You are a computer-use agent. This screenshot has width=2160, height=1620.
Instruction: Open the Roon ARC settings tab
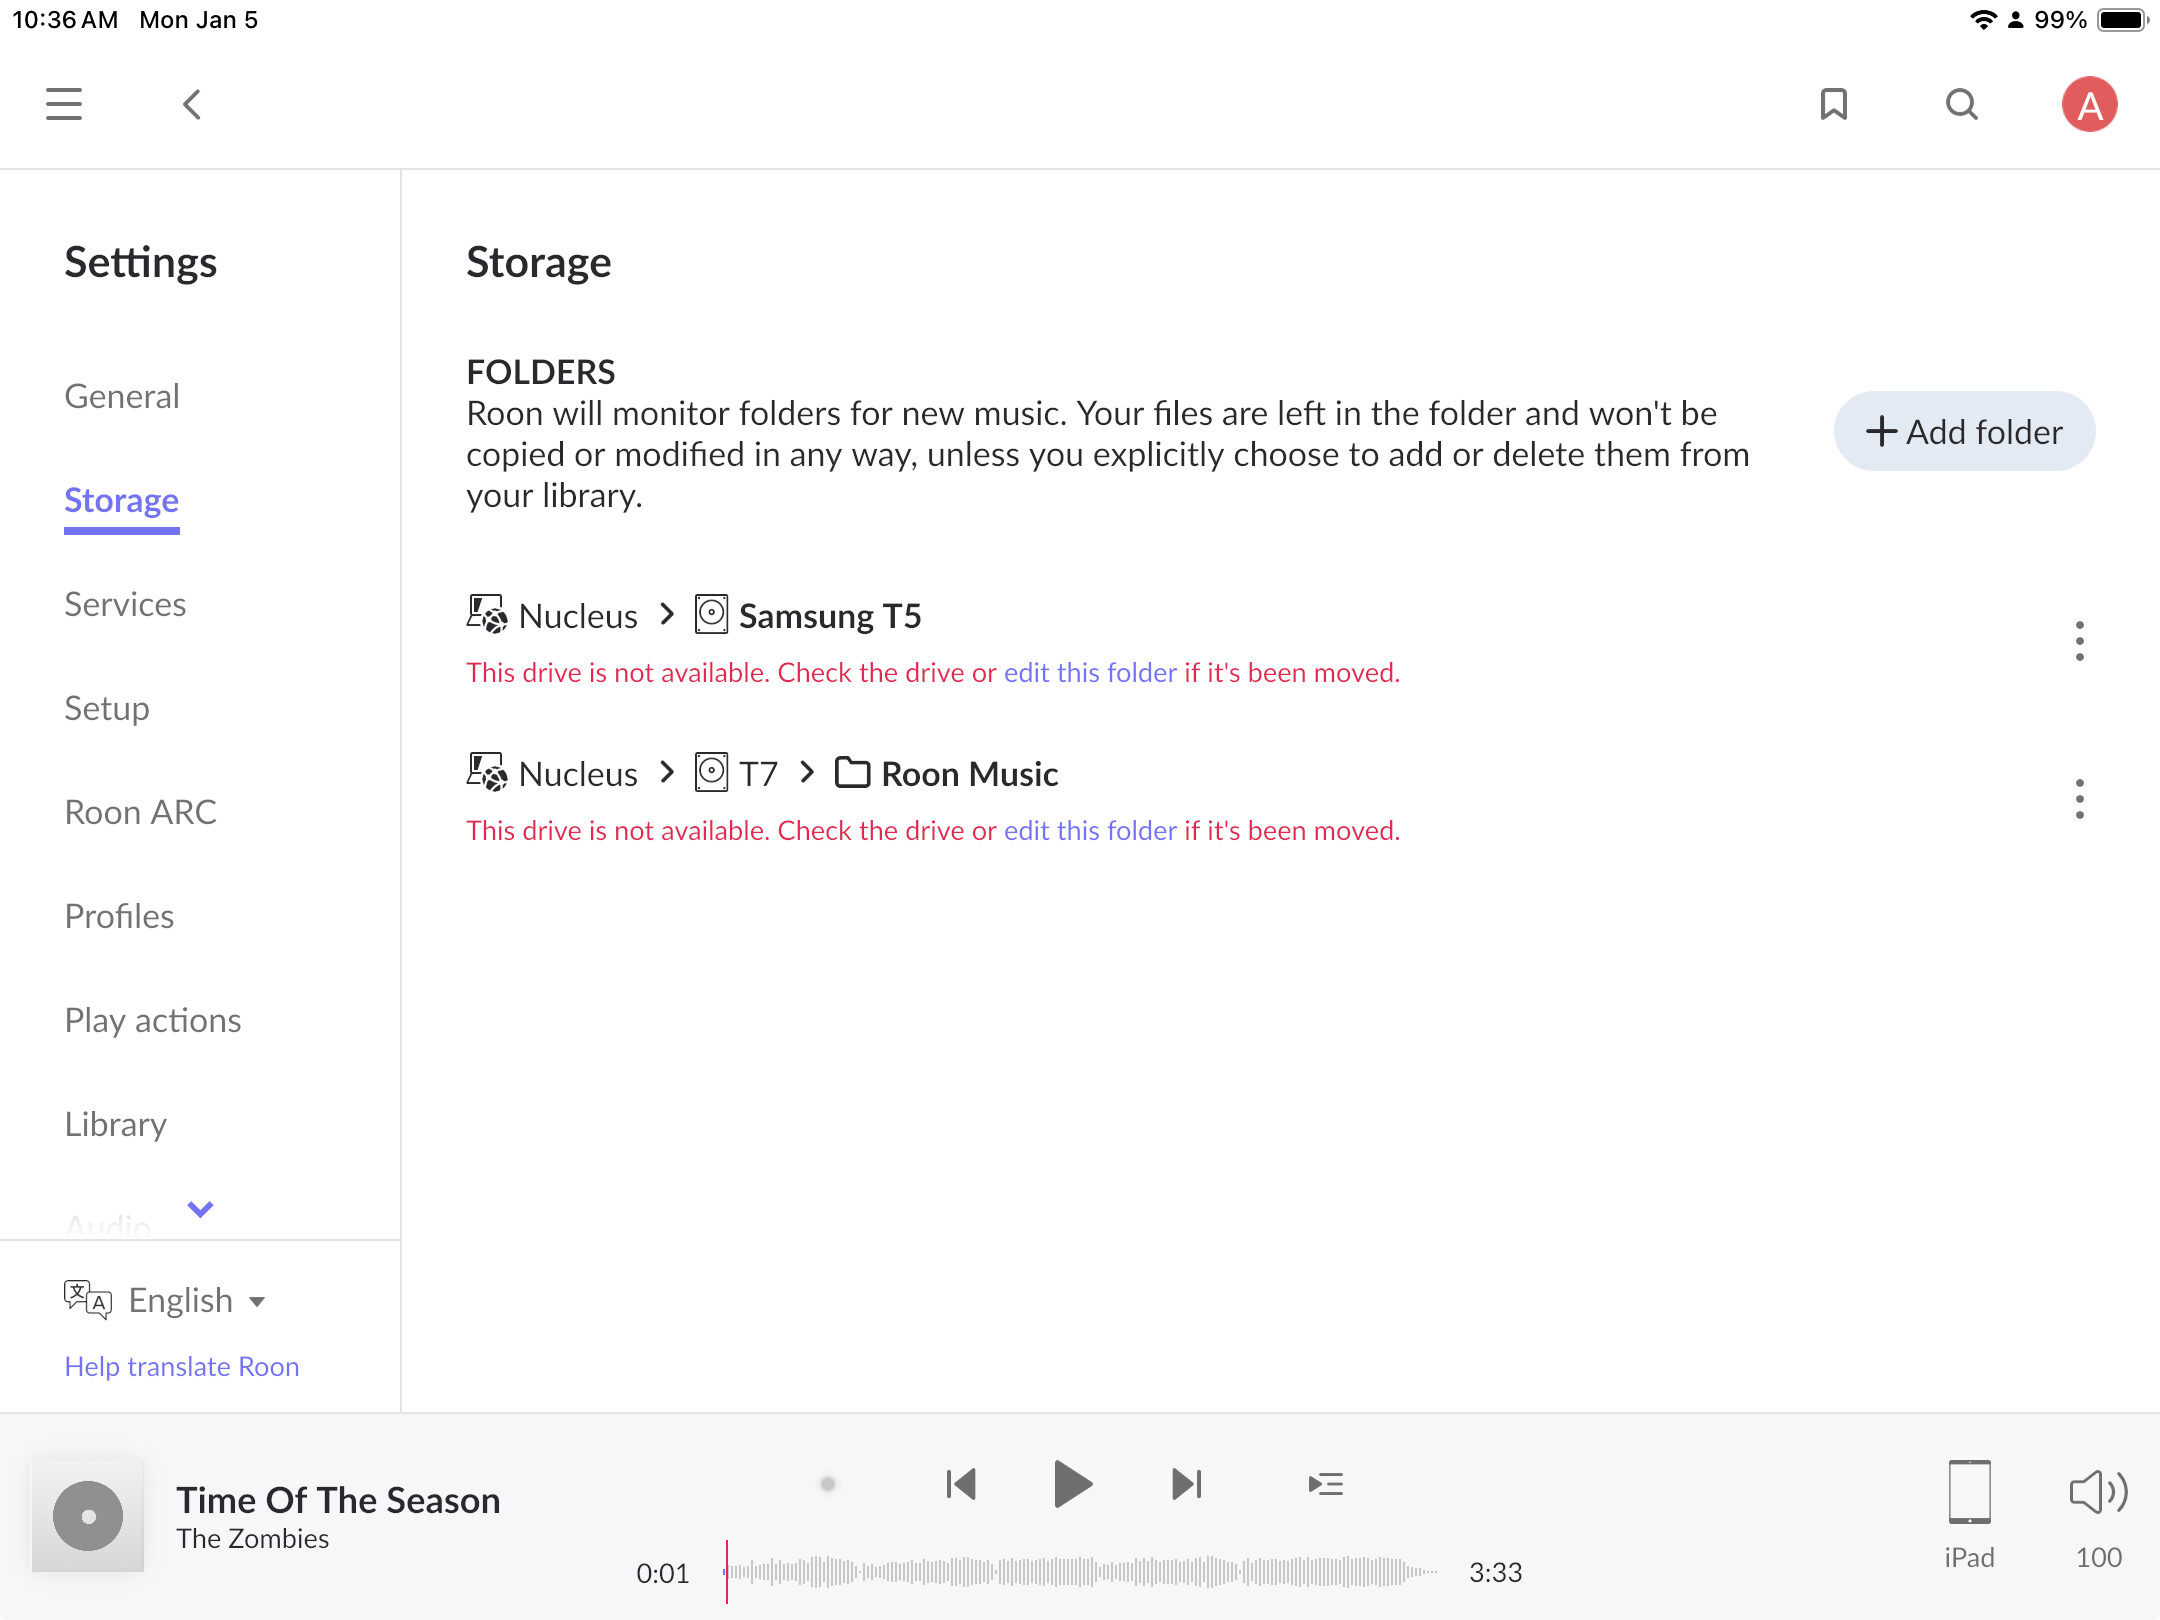coord(140,812)
